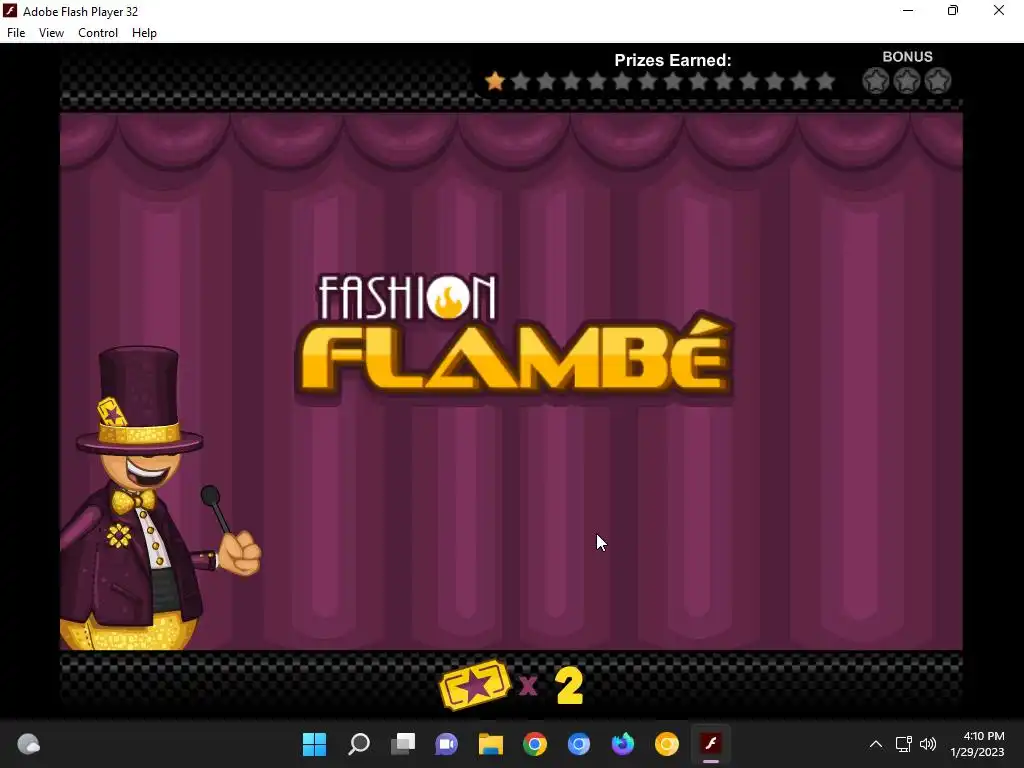Launch Google Chrome from taskbar
The height and width of the screenshot is (768, 1024).
(x=535, y=744)
